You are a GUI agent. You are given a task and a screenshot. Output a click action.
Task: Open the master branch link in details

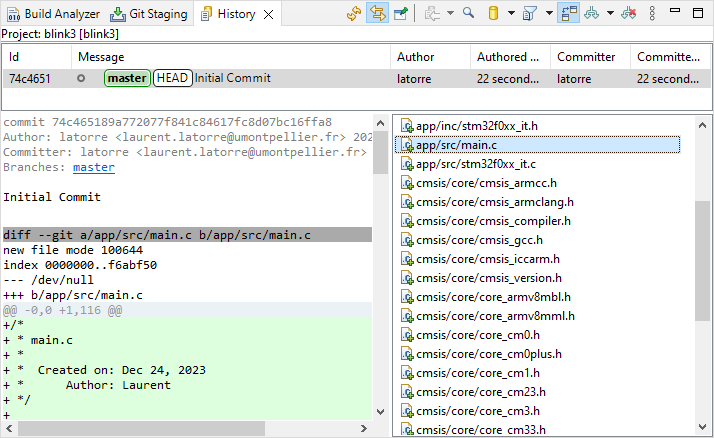[94, 167]
